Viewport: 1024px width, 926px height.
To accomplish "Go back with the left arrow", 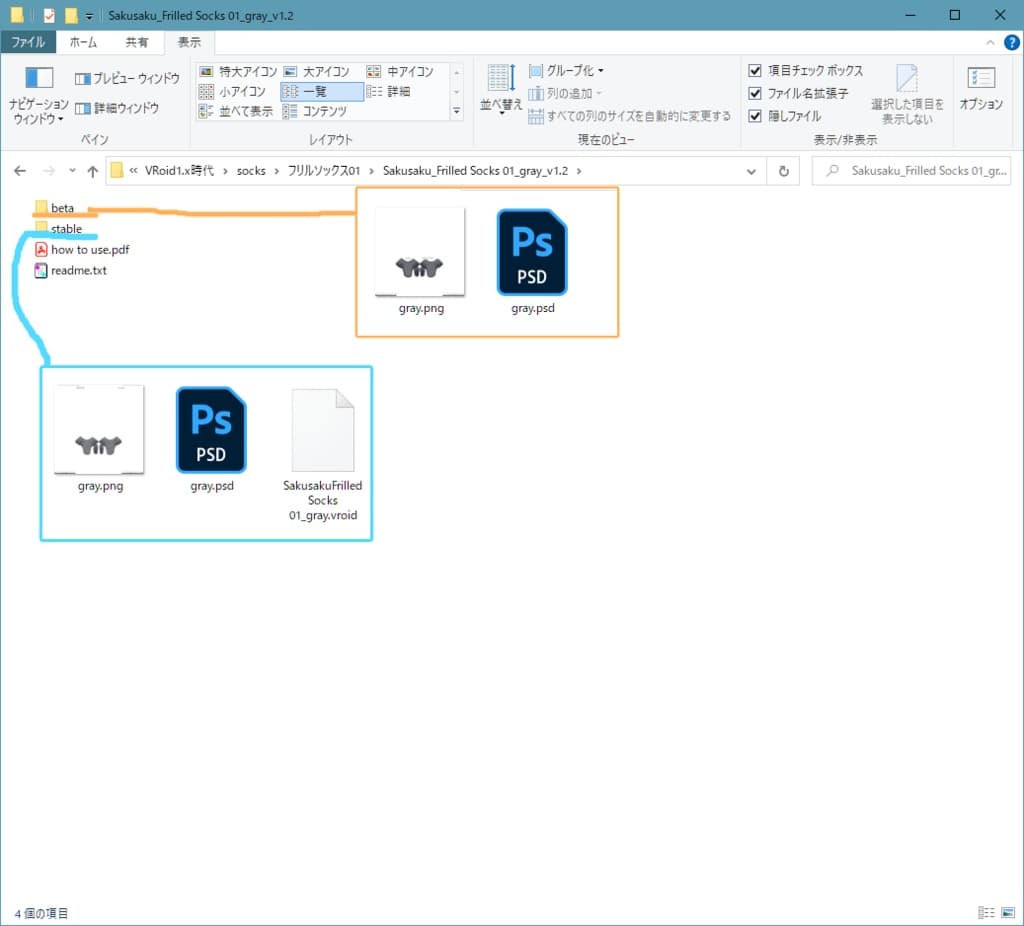I will pyautogui.click(x=20, y=171).
